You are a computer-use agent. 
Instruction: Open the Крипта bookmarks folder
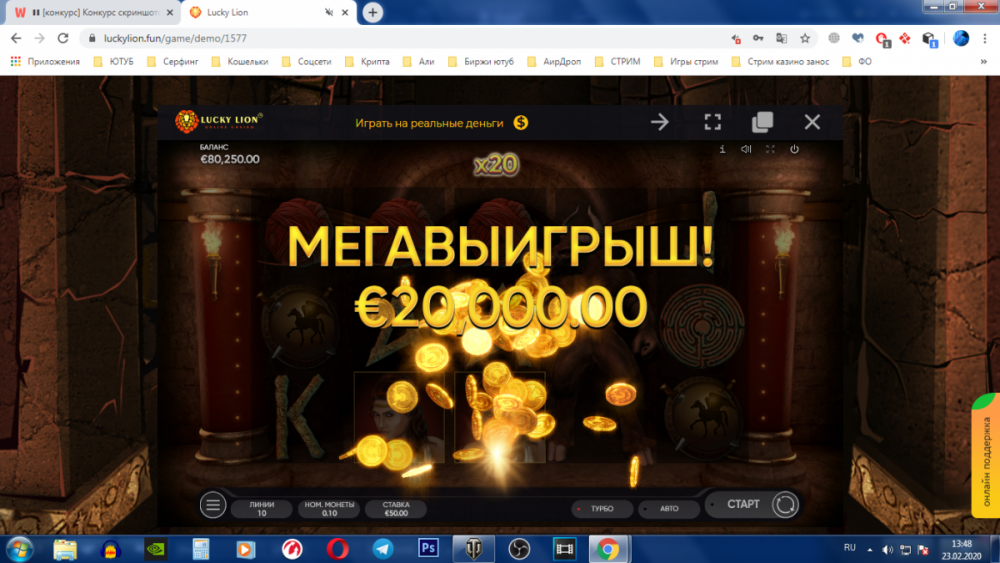pos(370,61)
